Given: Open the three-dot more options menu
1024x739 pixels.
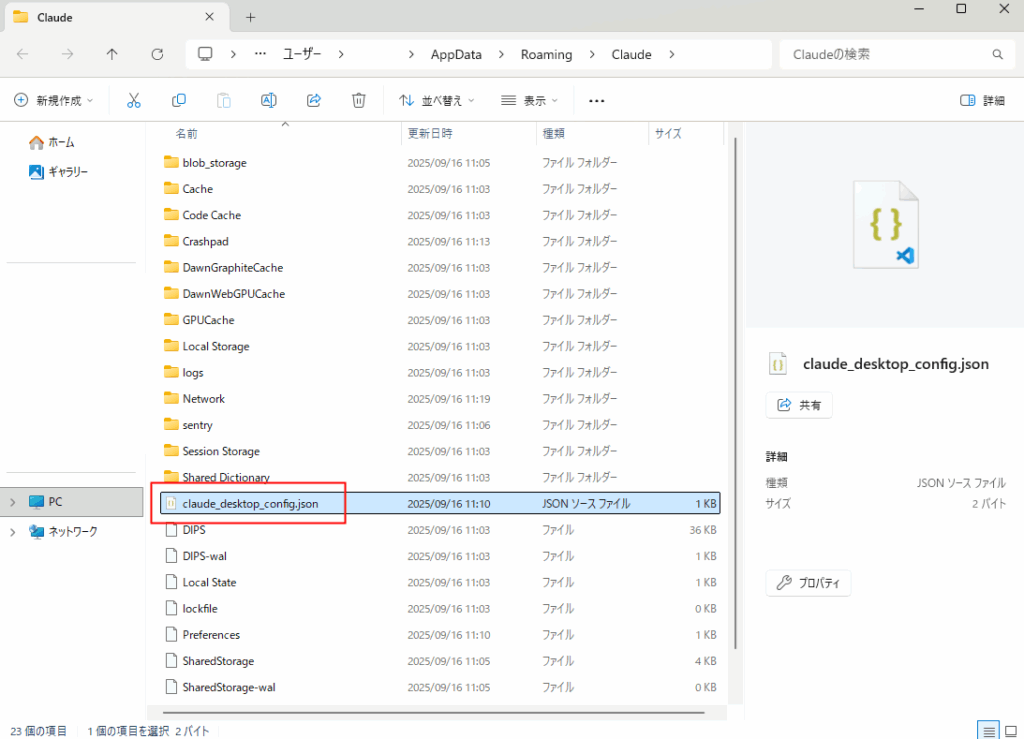Looking at the screenshot, I should point(596,101).
